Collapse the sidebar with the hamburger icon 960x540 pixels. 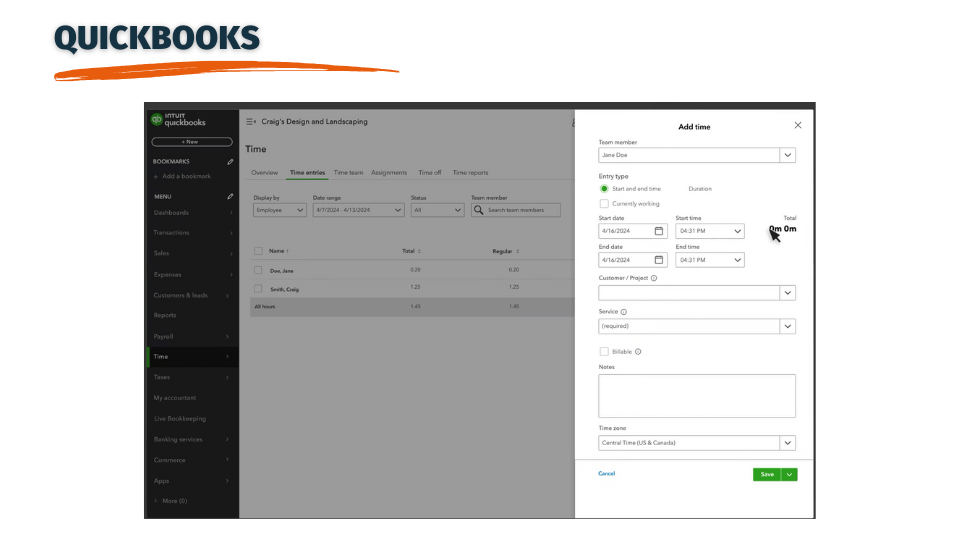click(x=251, y=122)
